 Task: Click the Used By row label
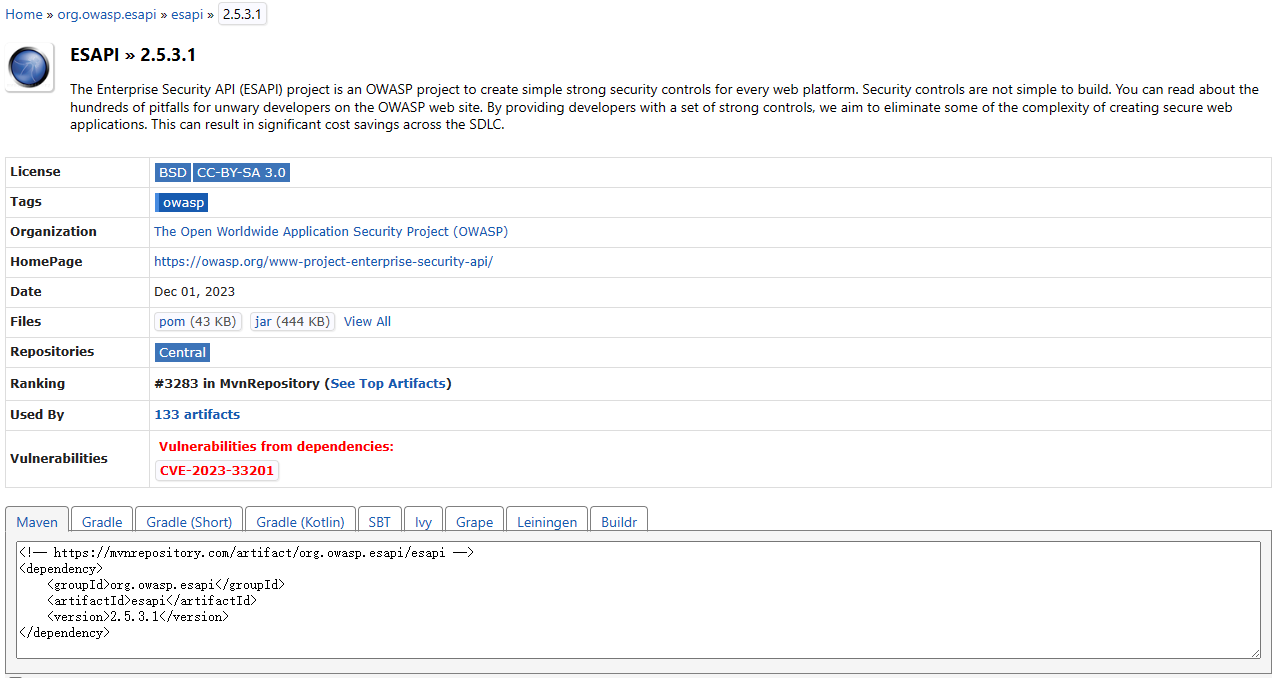coord(37,414)
